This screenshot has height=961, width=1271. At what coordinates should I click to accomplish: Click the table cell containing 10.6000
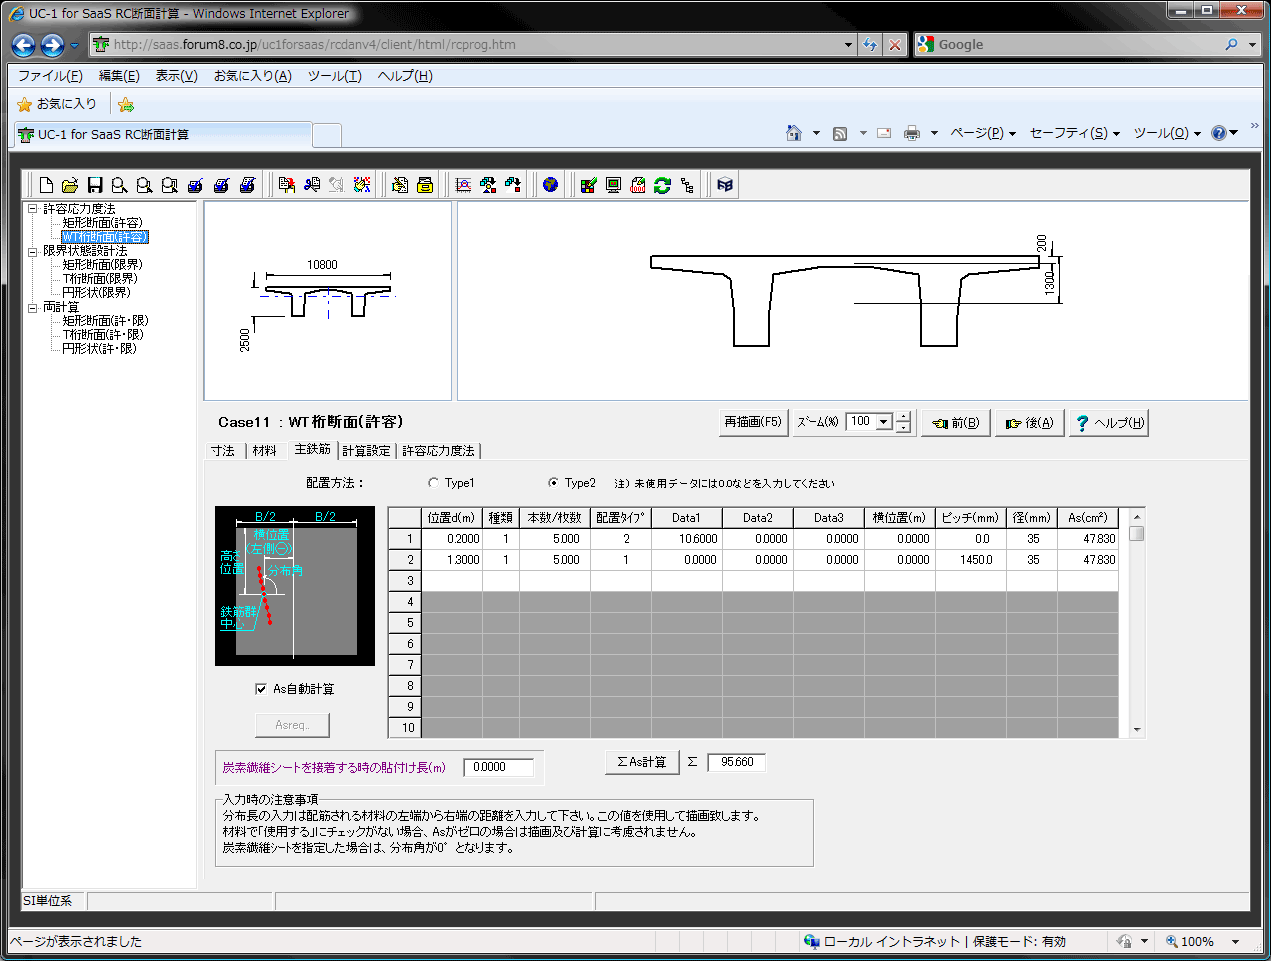click(687, 539)
